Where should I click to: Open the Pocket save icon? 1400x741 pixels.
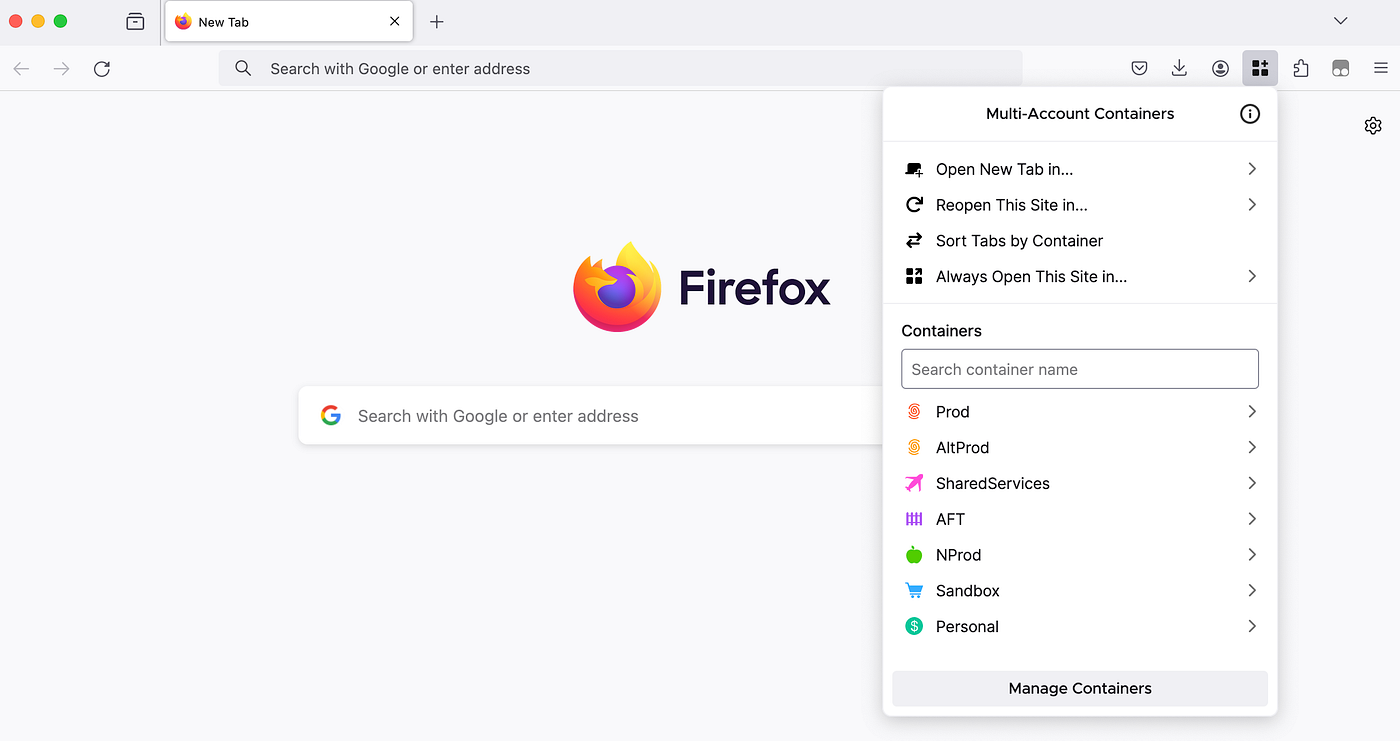pyautogui.click(x=1139, y=68)
